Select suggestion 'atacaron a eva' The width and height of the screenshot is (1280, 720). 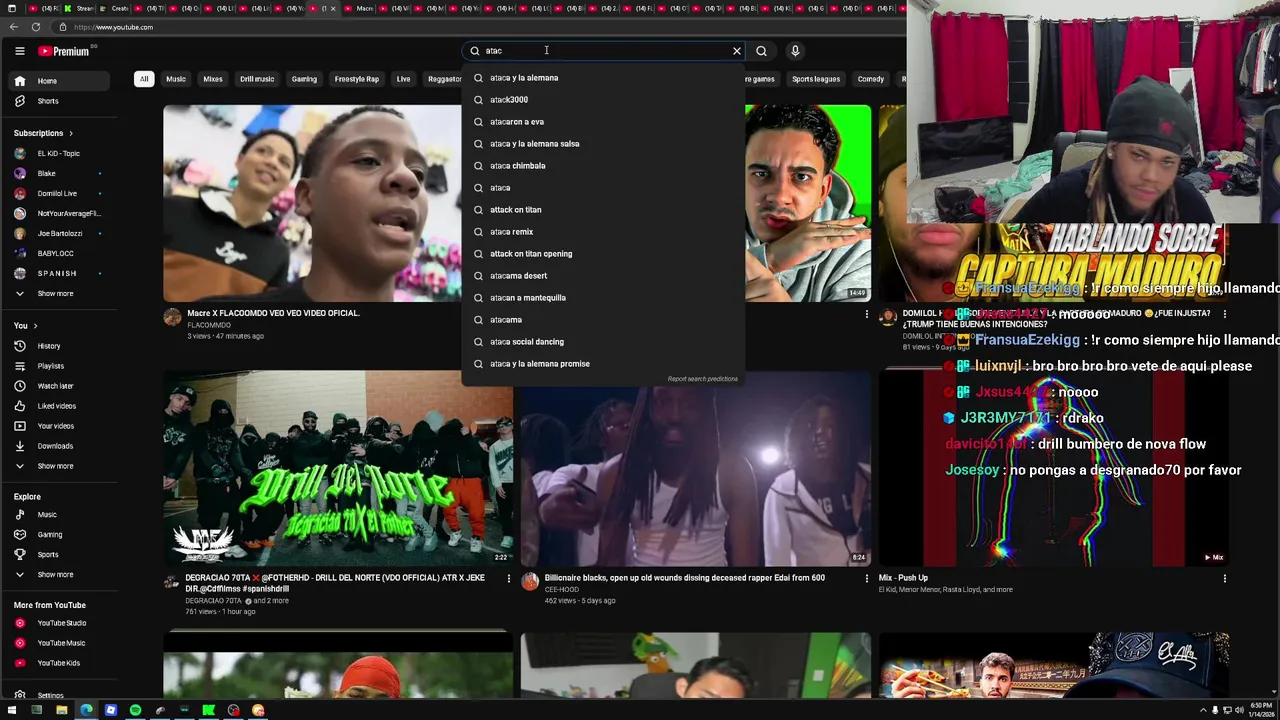[x=603, y=122]
